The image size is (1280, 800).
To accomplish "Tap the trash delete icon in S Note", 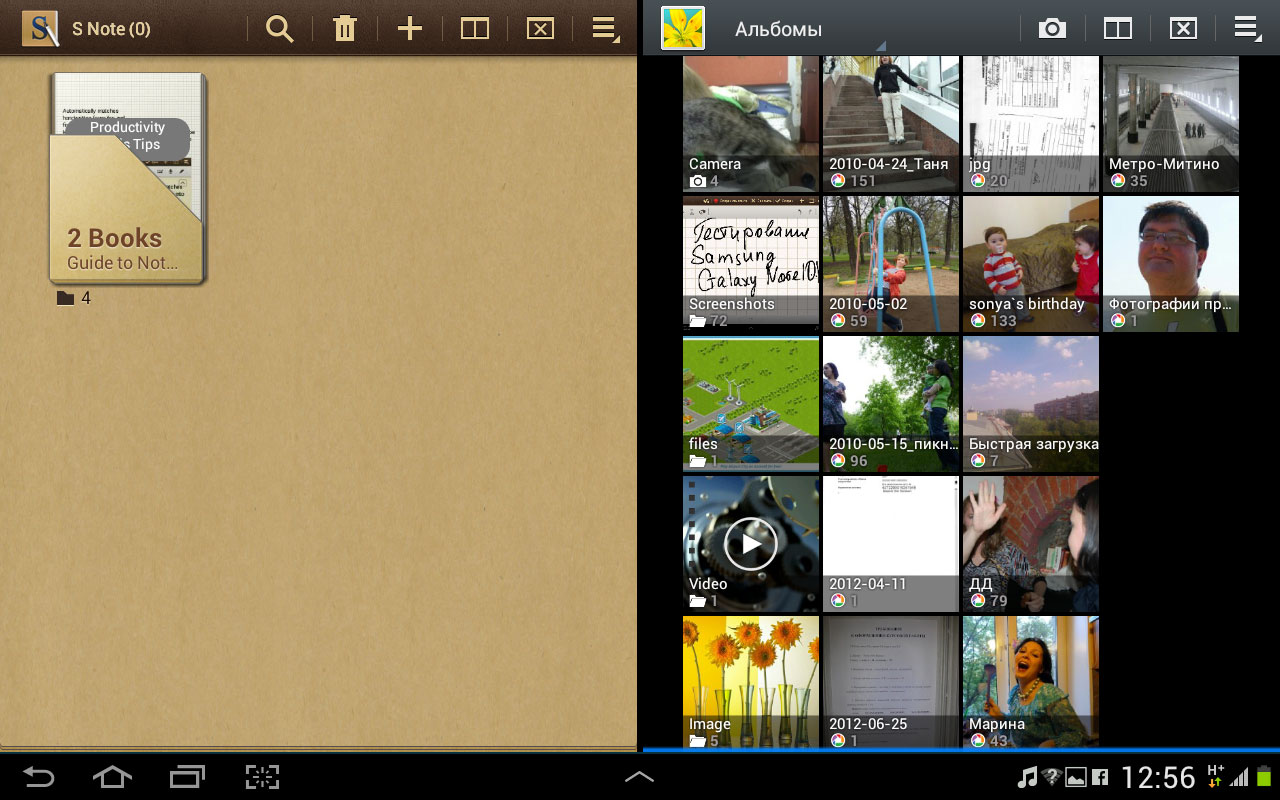I will pyautogui.click(x=345, y=29).
